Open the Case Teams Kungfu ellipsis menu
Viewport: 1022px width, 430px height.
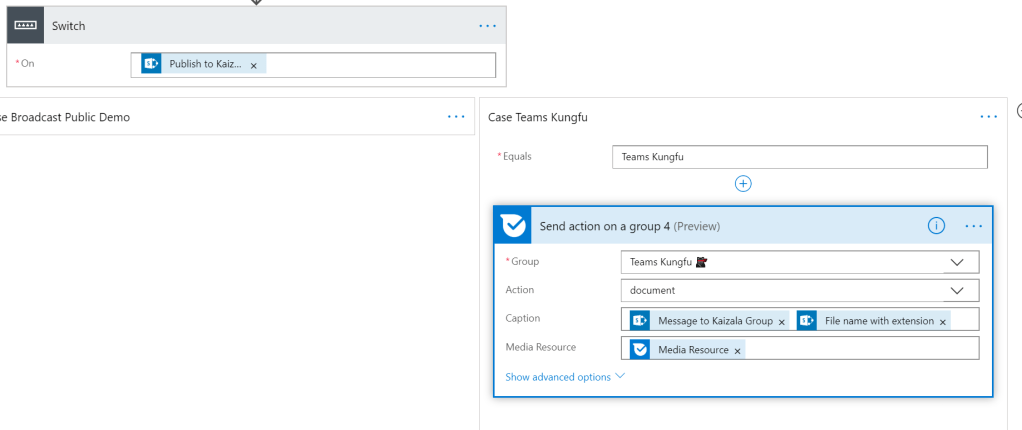[989, 117]
